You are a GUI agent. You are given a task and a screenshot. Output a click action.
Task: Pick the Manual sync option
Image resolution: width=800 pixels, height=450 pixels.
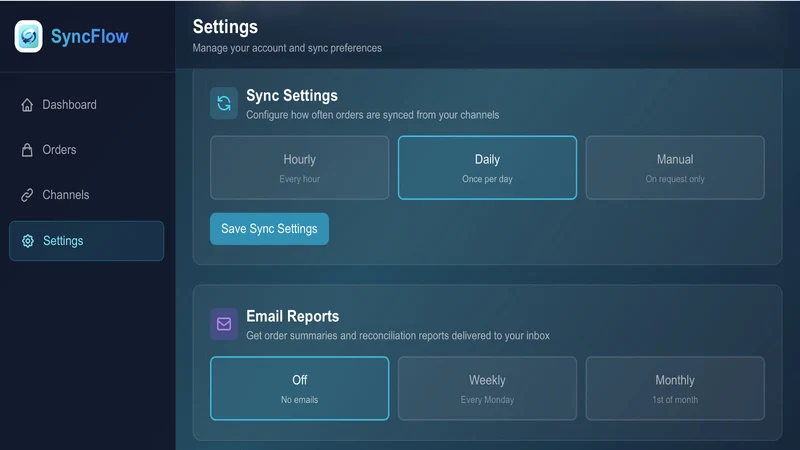675,167
